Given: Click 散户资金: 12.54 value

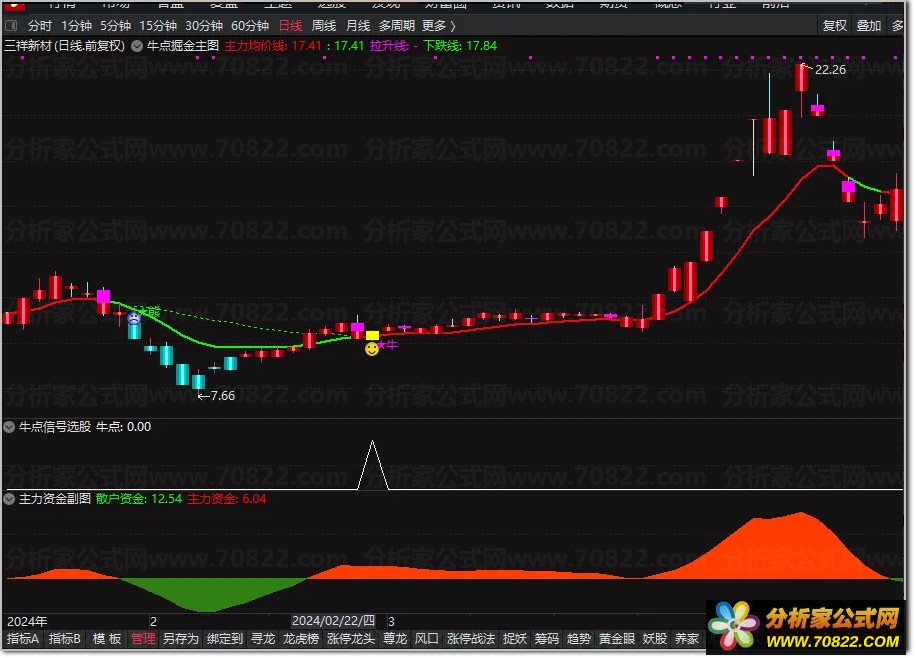Looking at the screenshot, I should (139, 499).
